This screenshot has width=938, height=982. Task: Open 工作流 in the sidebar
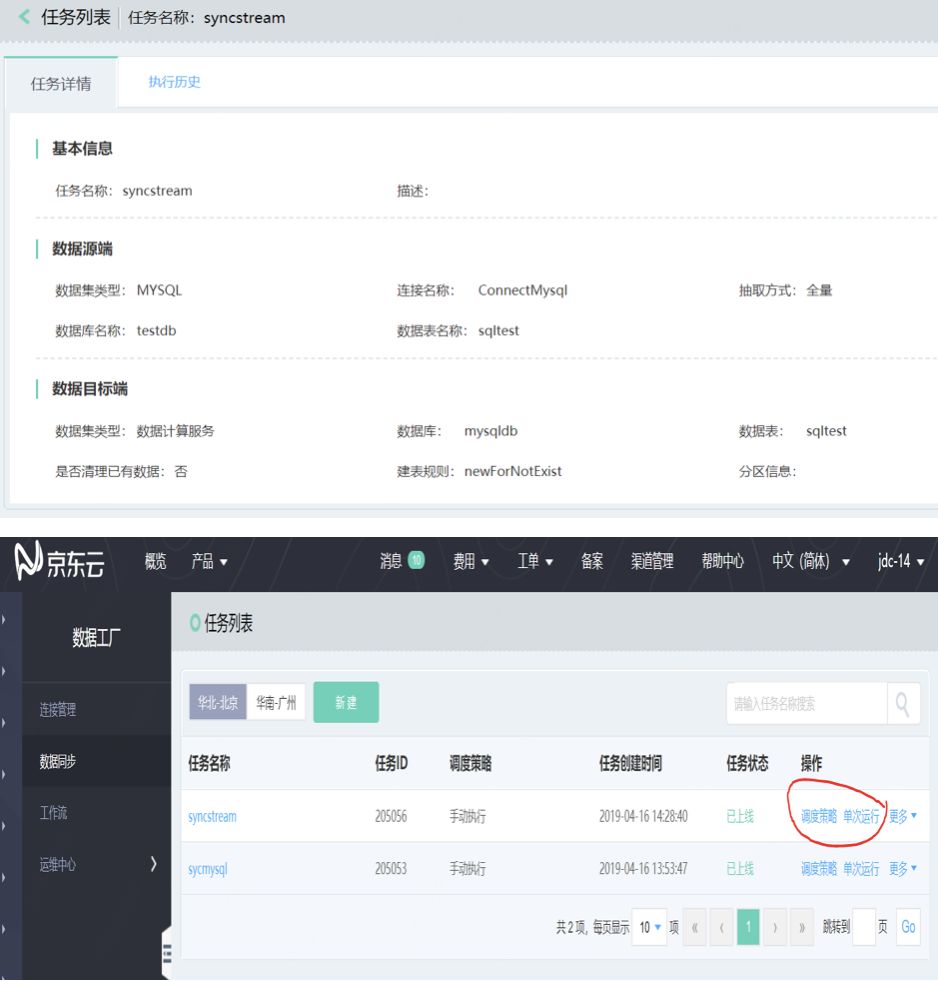tap(53, 812)
